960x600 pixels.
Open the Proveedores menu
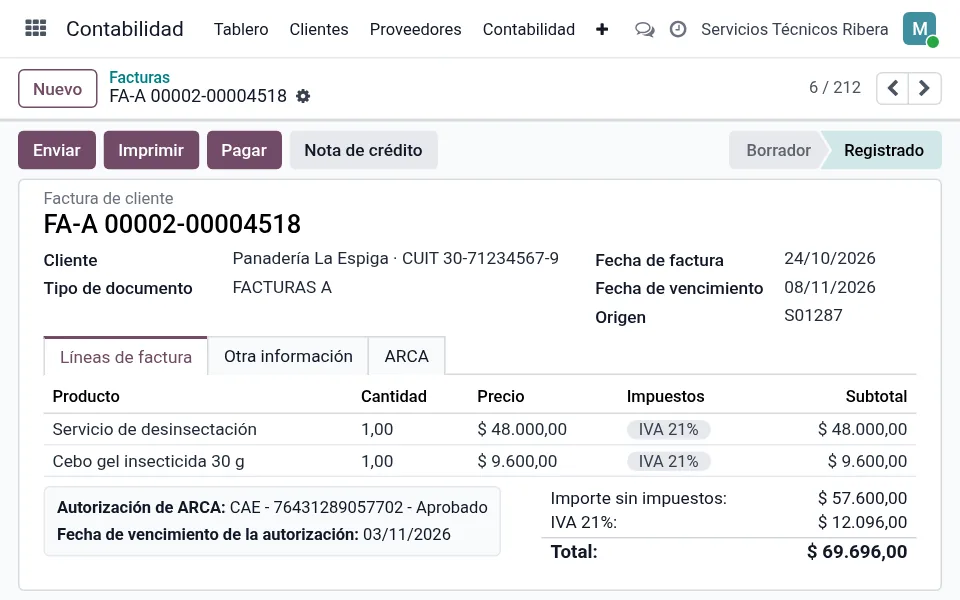point(416,29)
